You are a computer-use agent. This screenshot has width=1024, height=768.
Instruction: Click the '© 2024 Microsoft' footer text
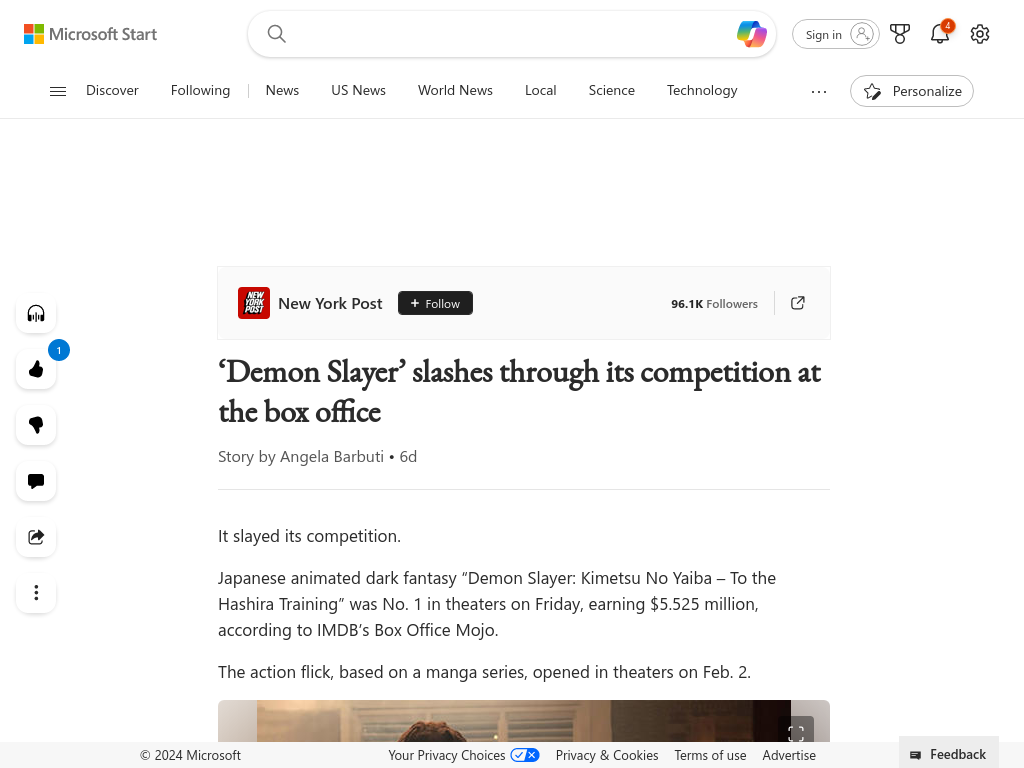pyautogui.click(x=191, y=755)
